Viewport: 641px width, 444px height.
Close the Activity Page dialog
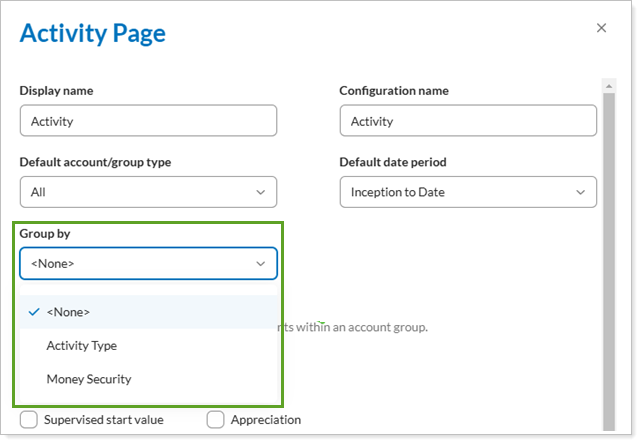coord(601,28)
